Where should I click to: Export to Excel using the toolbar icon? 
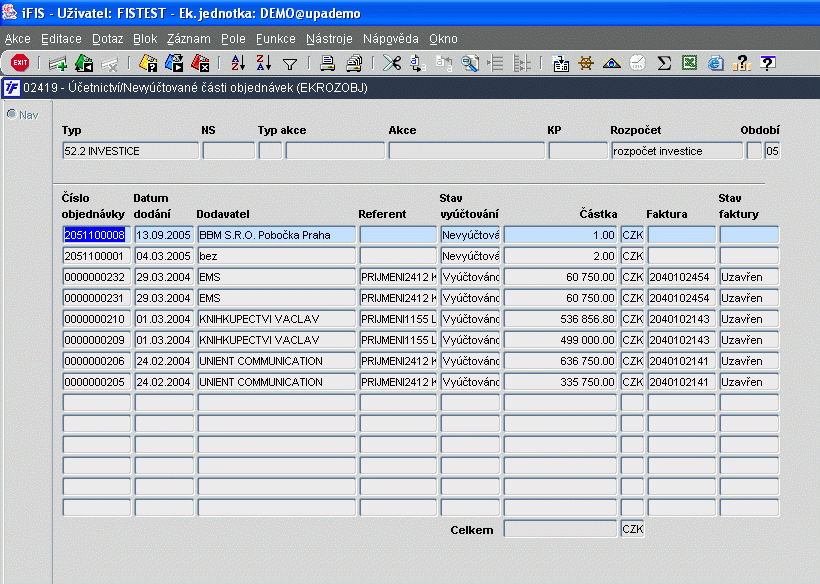click(689, 63)
